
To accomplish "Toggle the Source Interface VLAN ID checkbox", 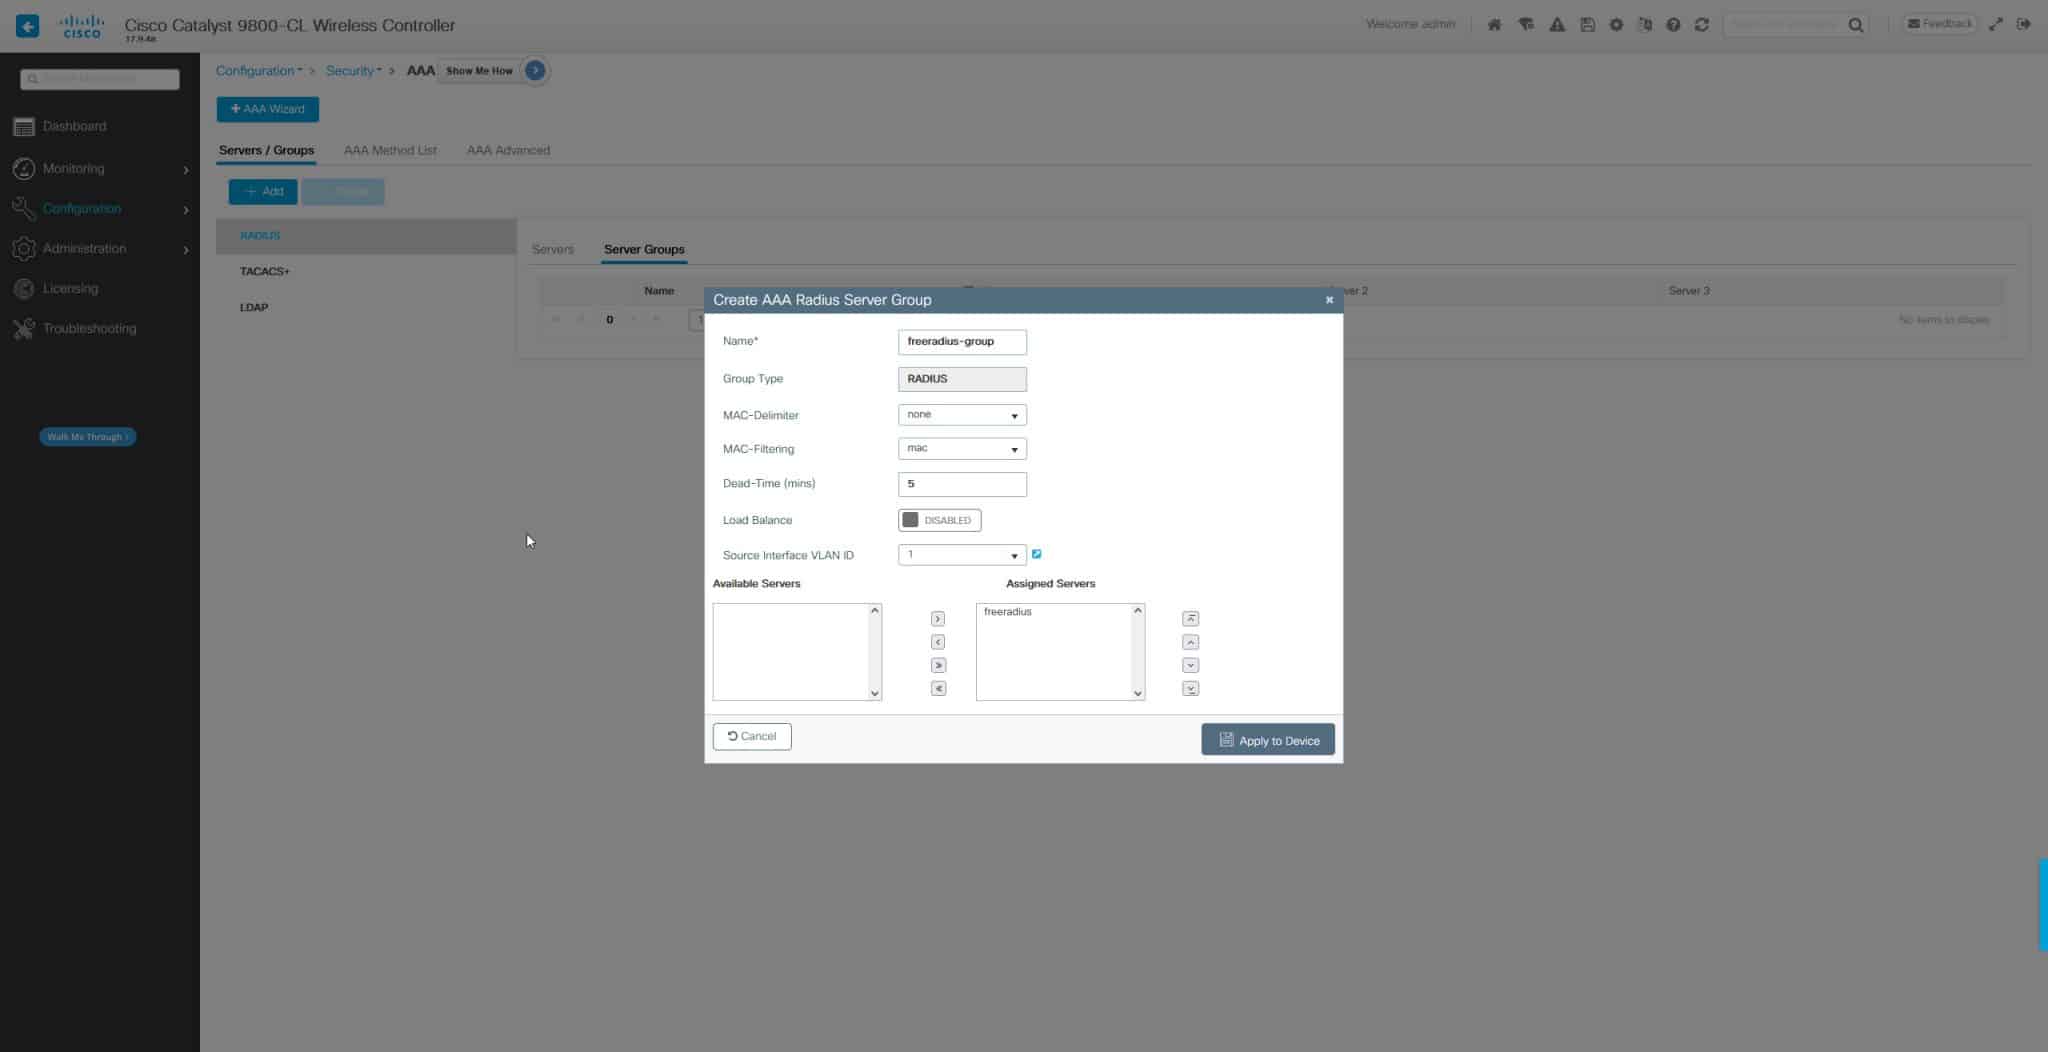I will click(1037, 554).
